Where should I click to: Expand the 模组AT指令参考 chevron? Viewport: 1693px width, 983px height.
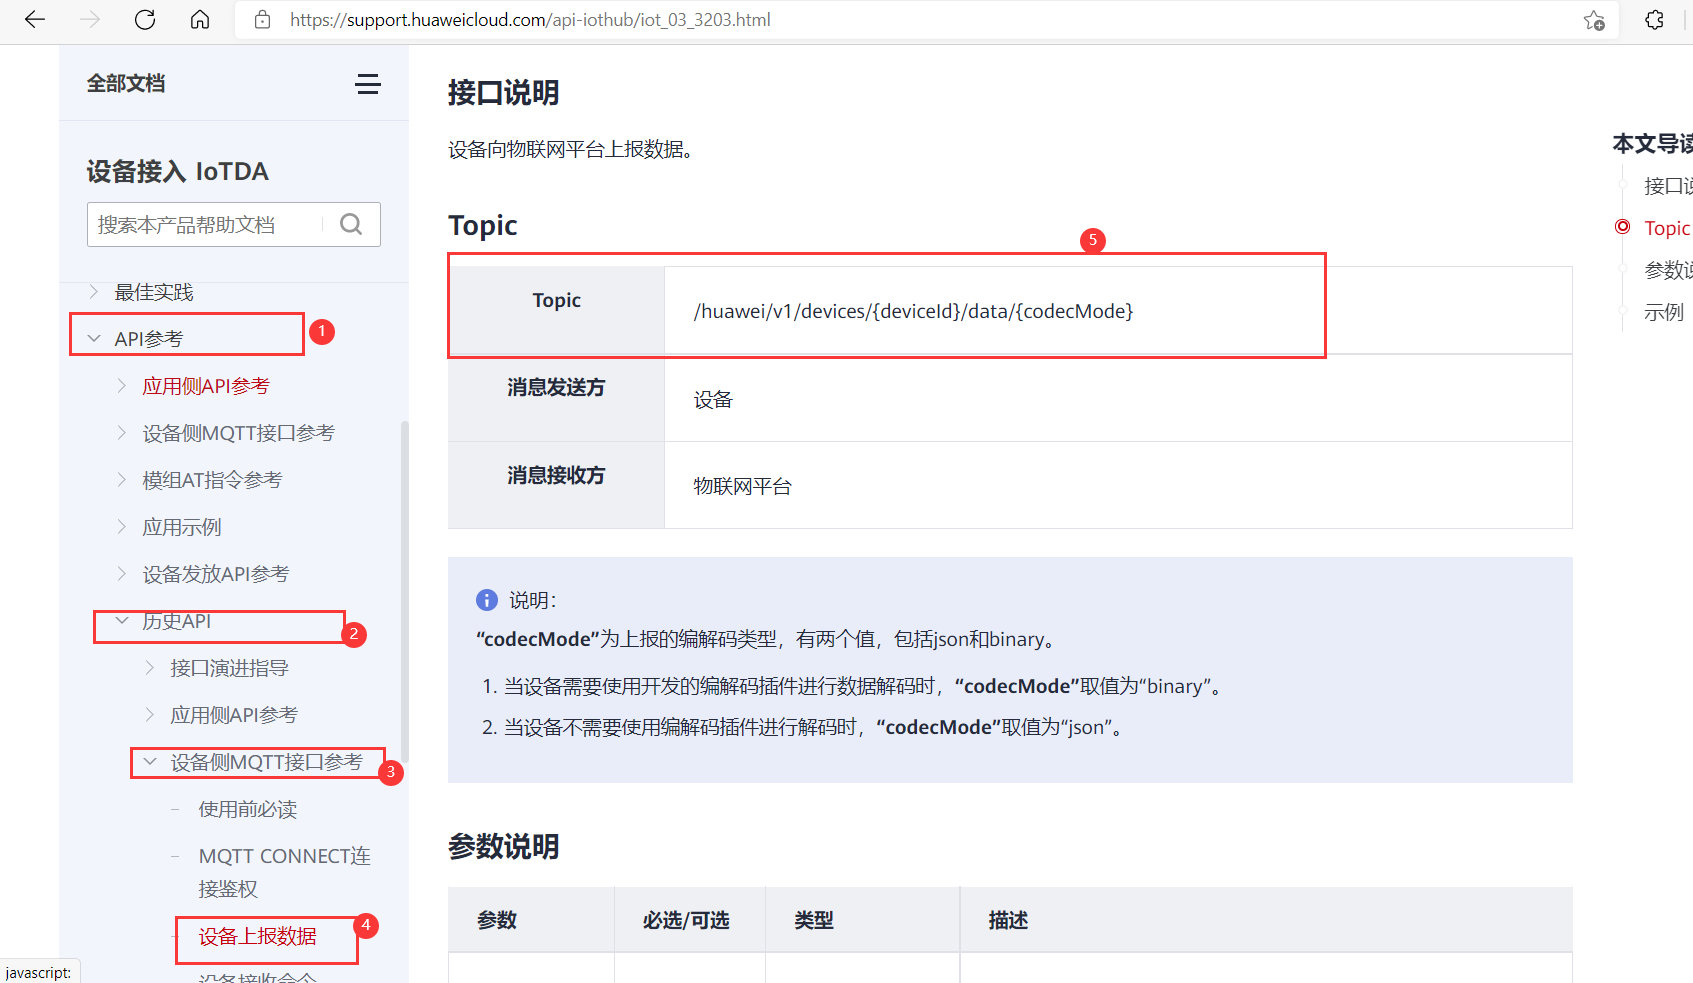(122, 480)
